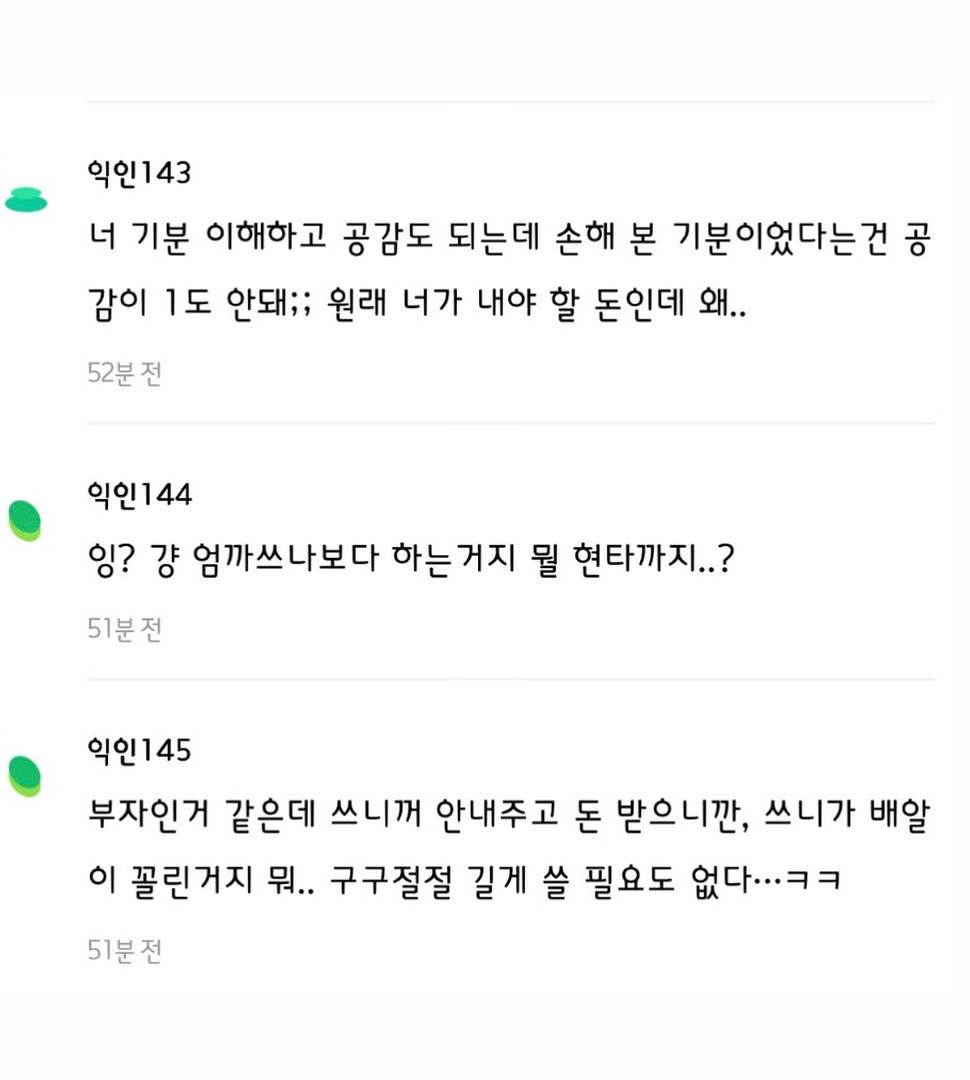The width and height of the screenshot is (970, 1080).
Task: Open the 익인143 username link
Action: pyautogui.click(x=139, y=173)
